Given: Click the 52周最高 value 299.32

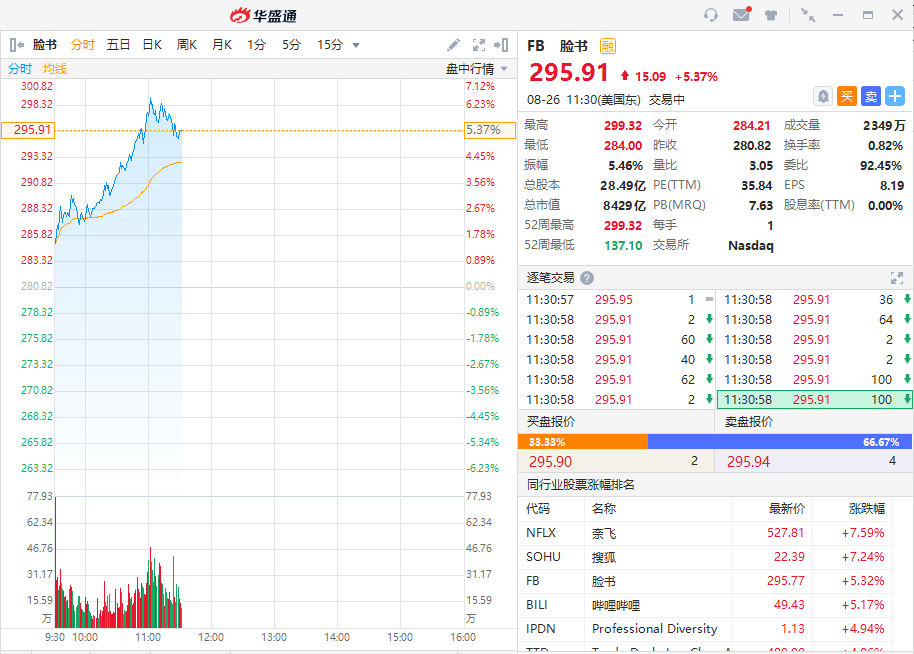Looking at the screenshot, I should click(623, 225).
